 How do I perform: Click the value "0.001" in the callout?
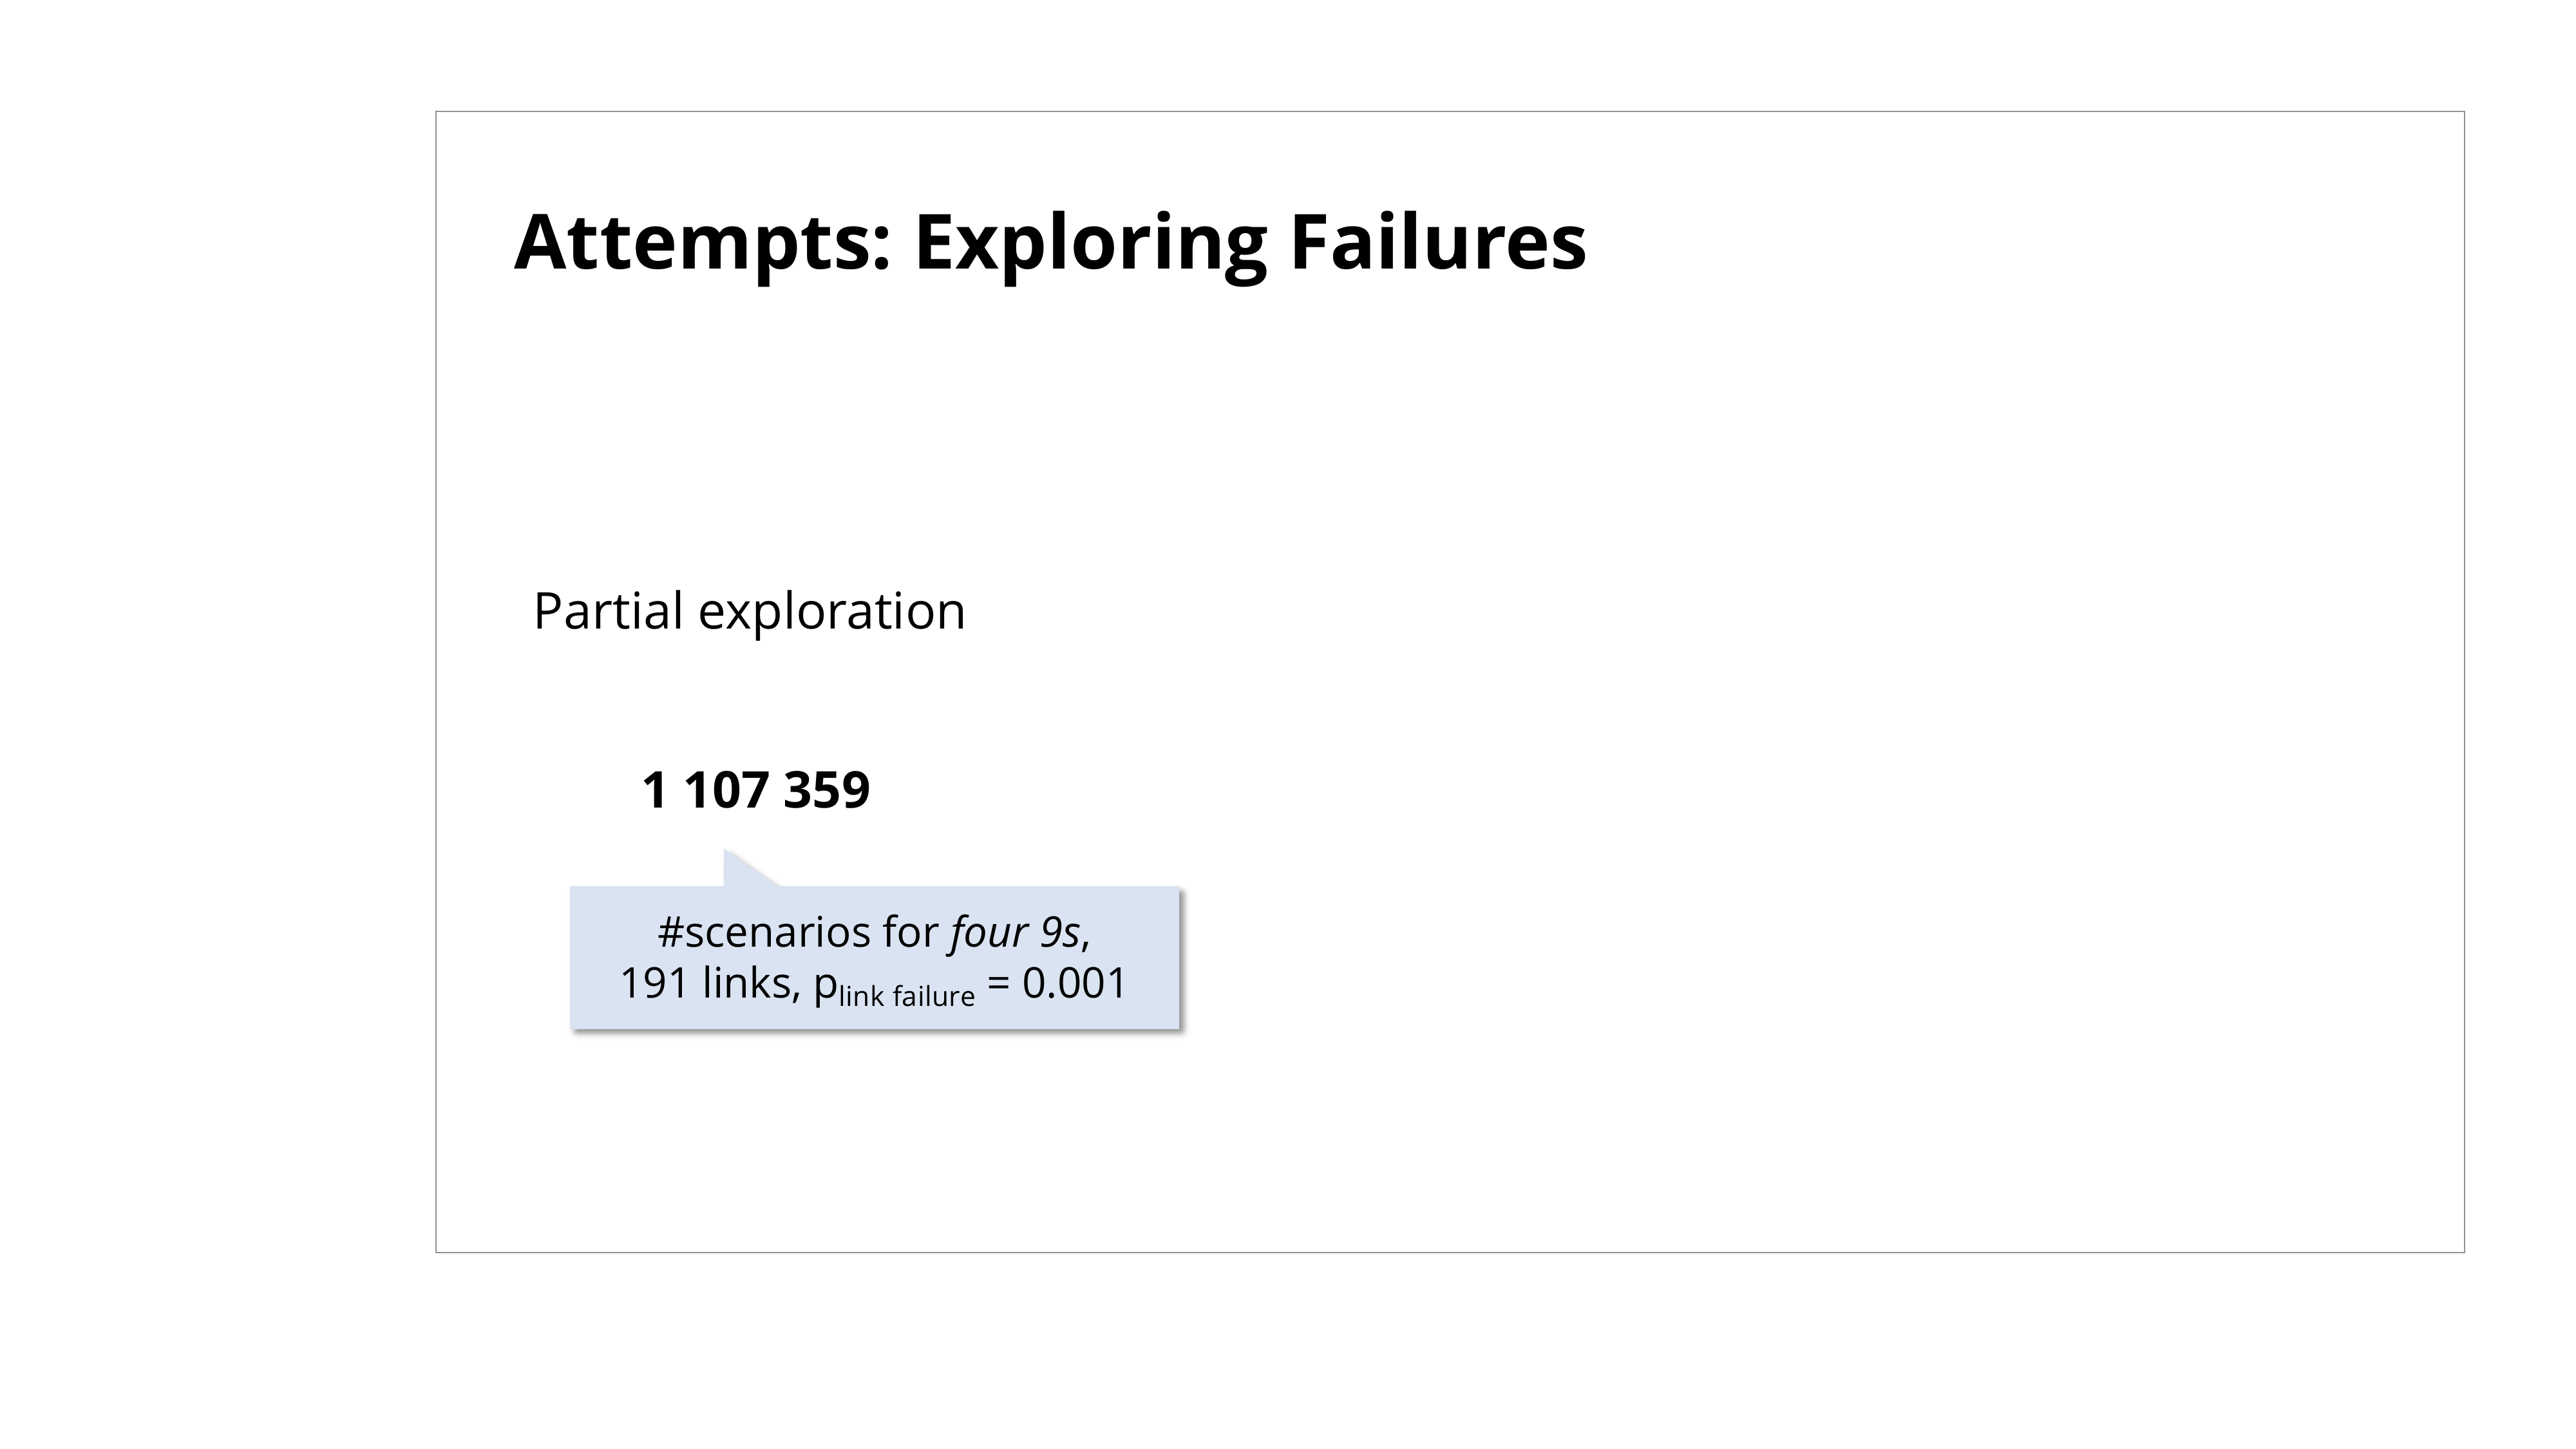pos(1074,984)
